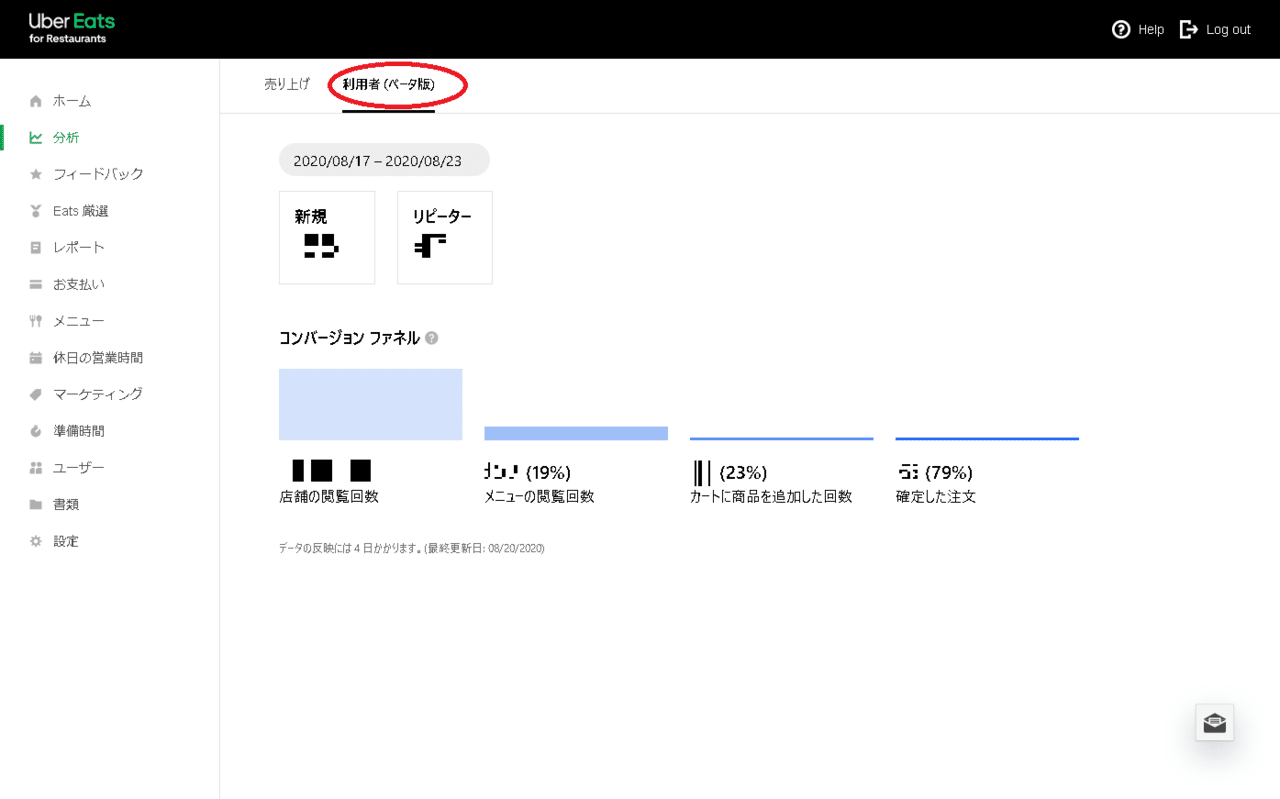1280x799 pixels.
Task: Click the Log out link text
Action: pos(1228,30)
